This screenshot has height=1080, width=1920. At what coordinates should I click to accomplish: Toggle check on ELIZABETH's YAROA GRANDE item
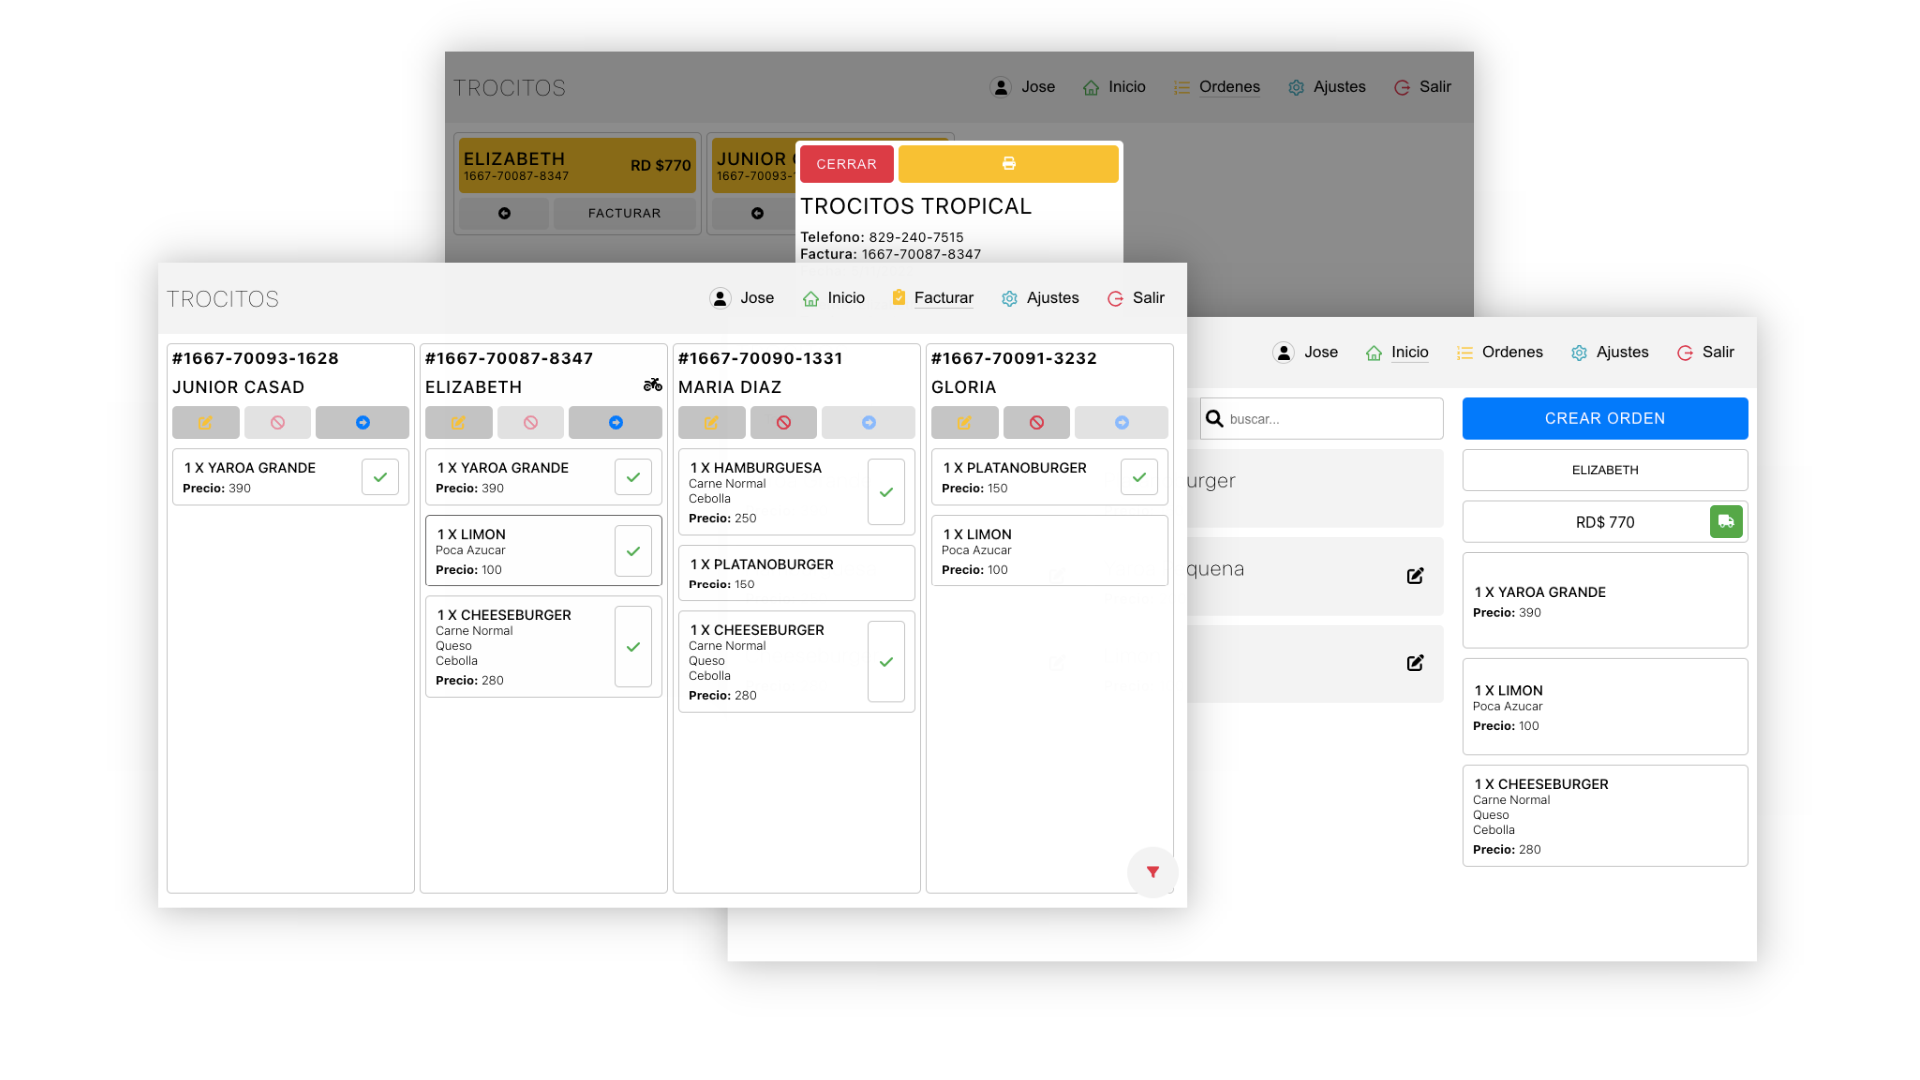(633, 477)
